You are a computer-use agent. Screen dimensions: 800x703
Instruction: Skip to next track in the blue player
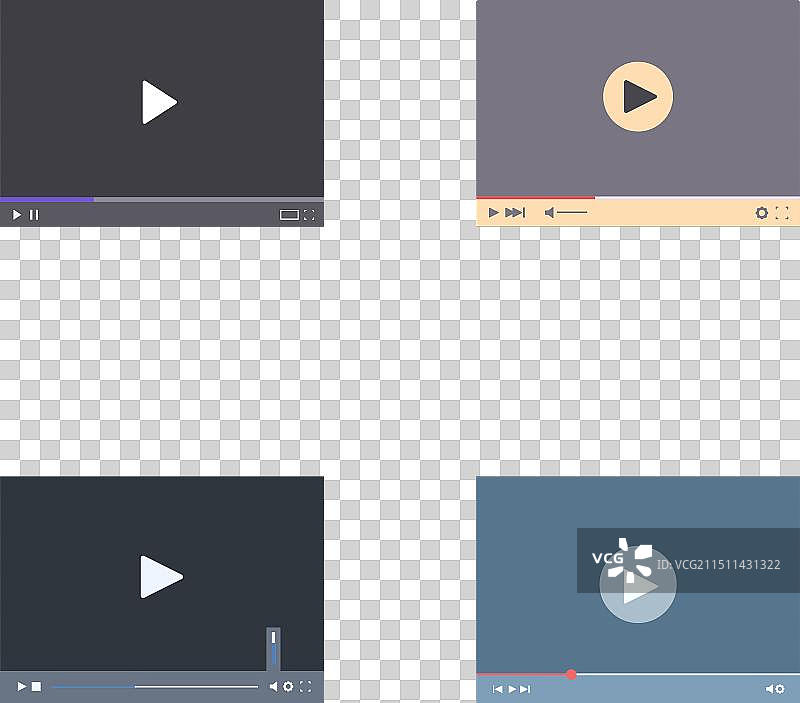525,689
